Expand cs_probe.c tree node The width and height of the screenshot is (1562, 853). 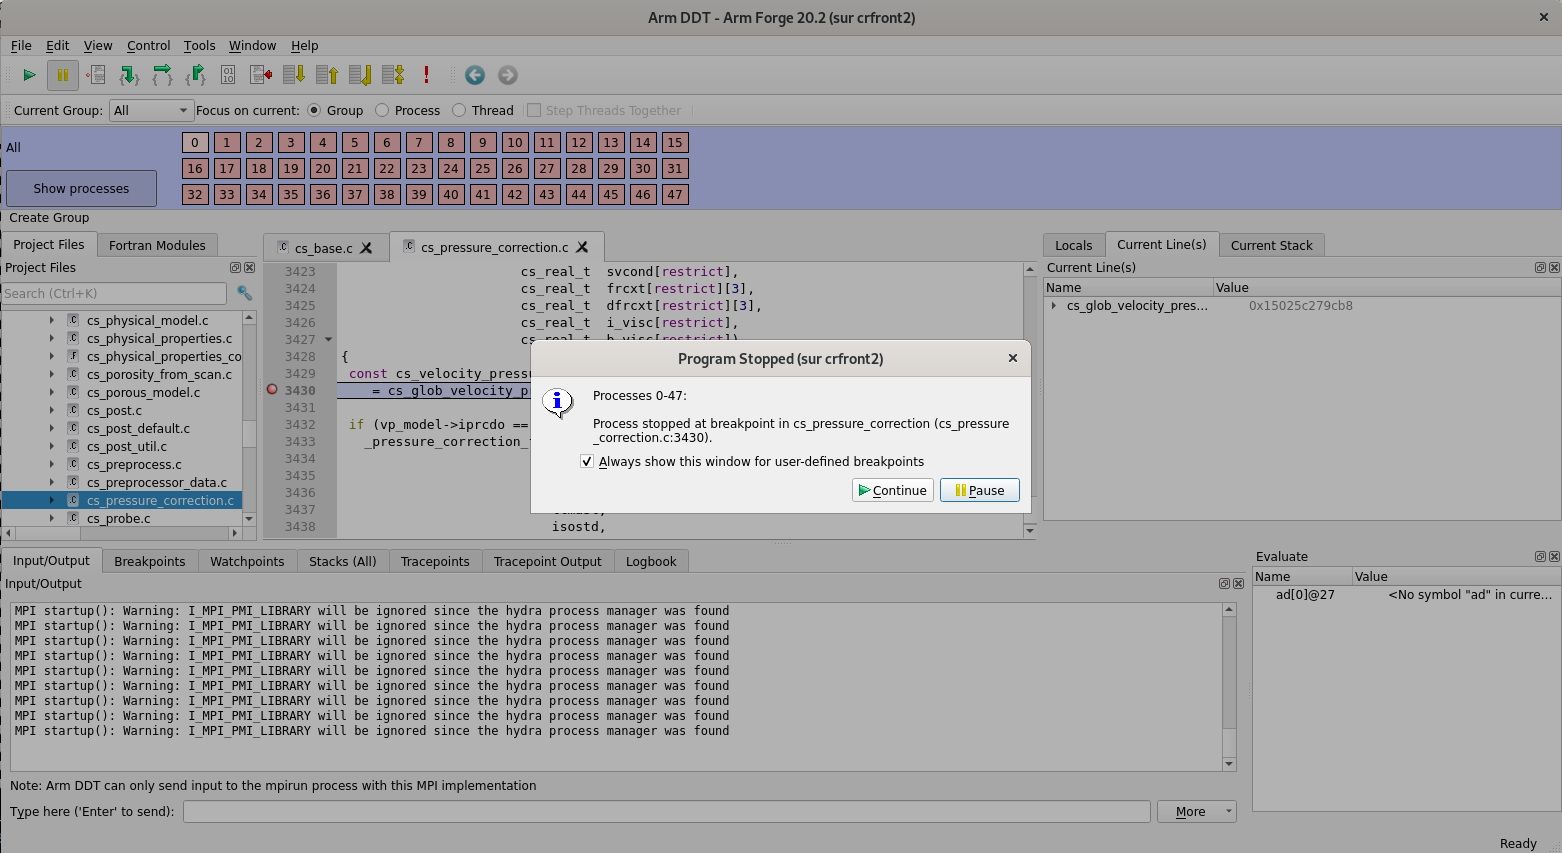52,518
